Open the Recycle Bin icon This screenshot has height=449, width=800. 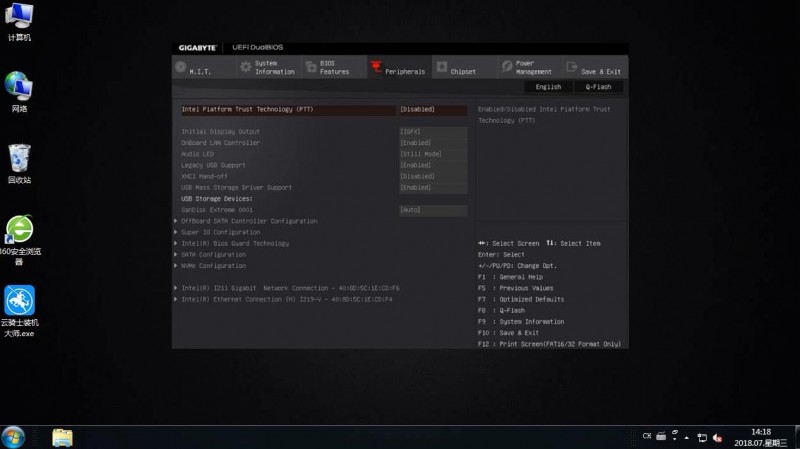point(19,164)
